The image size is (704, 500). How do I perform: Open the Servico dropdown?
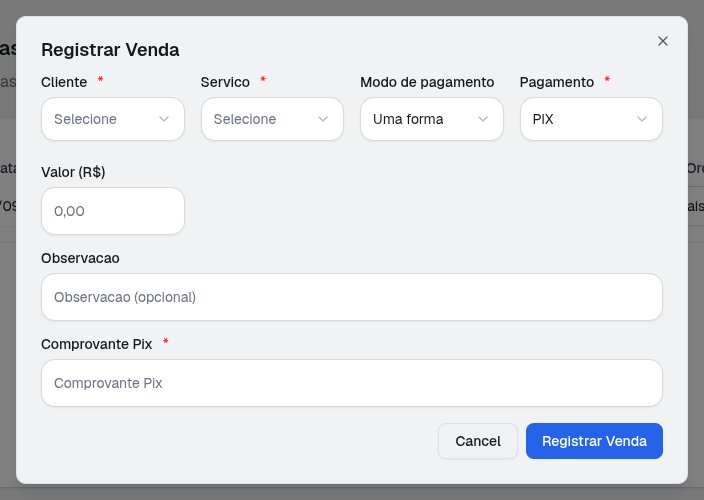pos(272,119)
